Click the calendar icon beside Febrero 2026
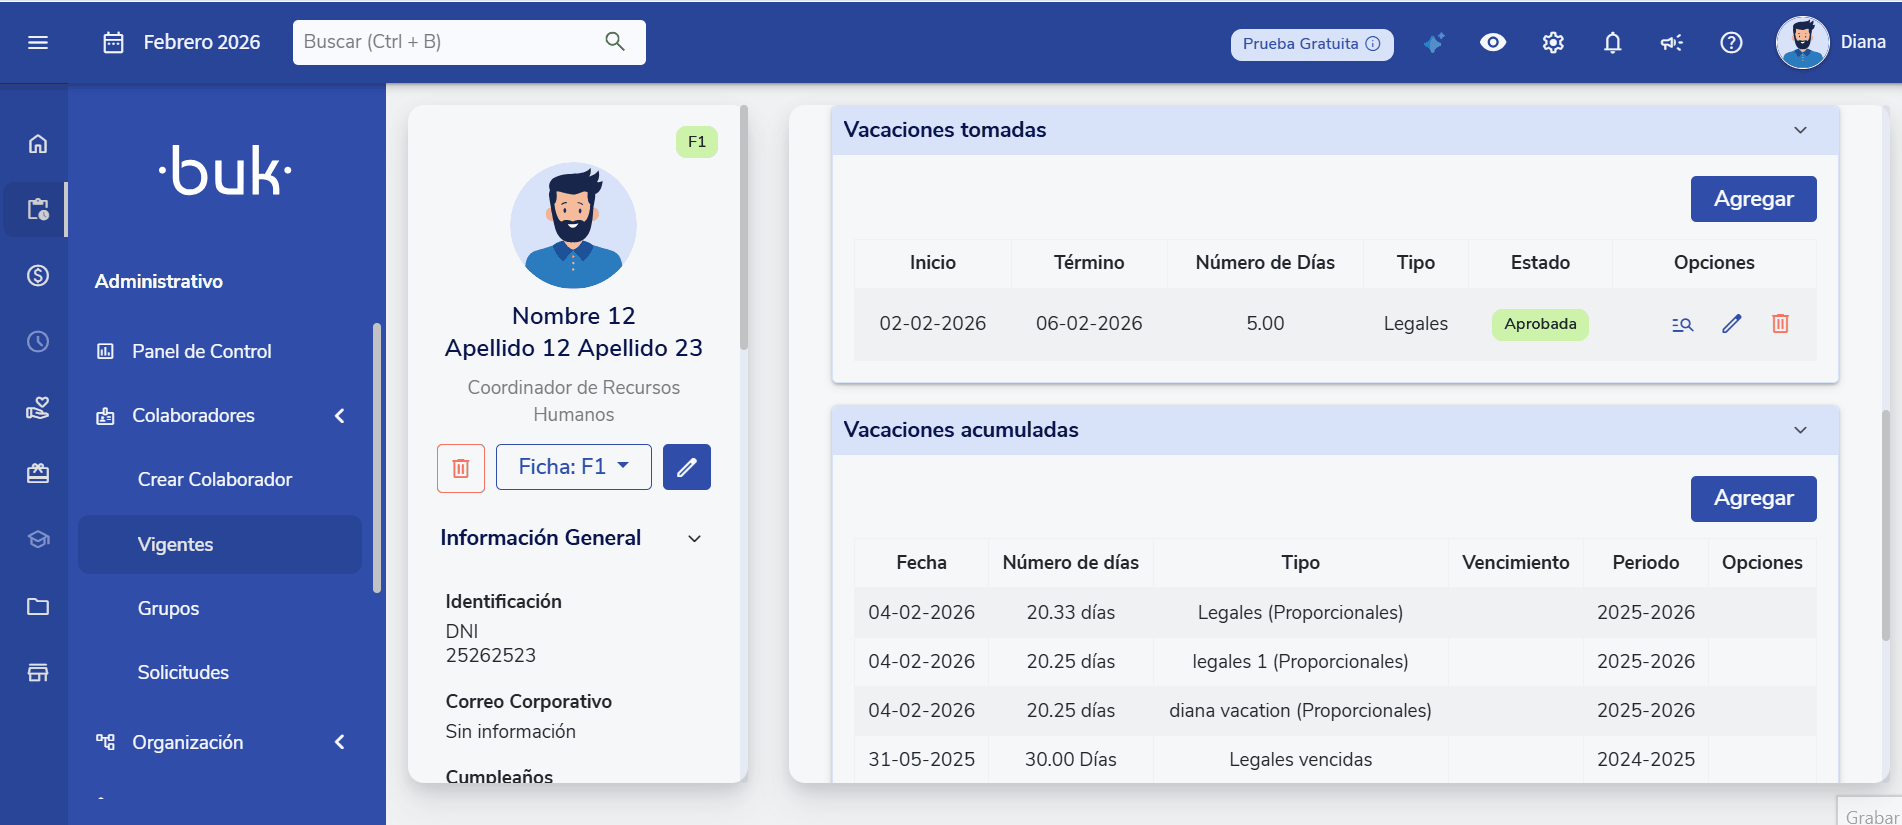Image resolution: width=1902 pixels, height=825 pixels. [114, 42]
